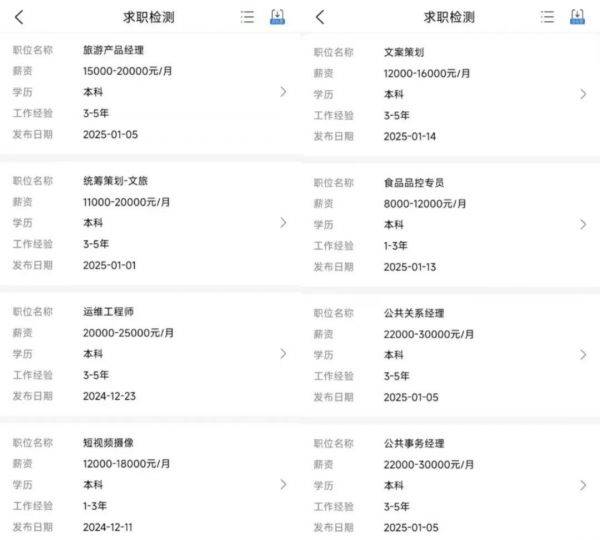Open the chevron arrow for 公共事务经理
This screenshot has height=540, width=600.
[x=583, y=486]
